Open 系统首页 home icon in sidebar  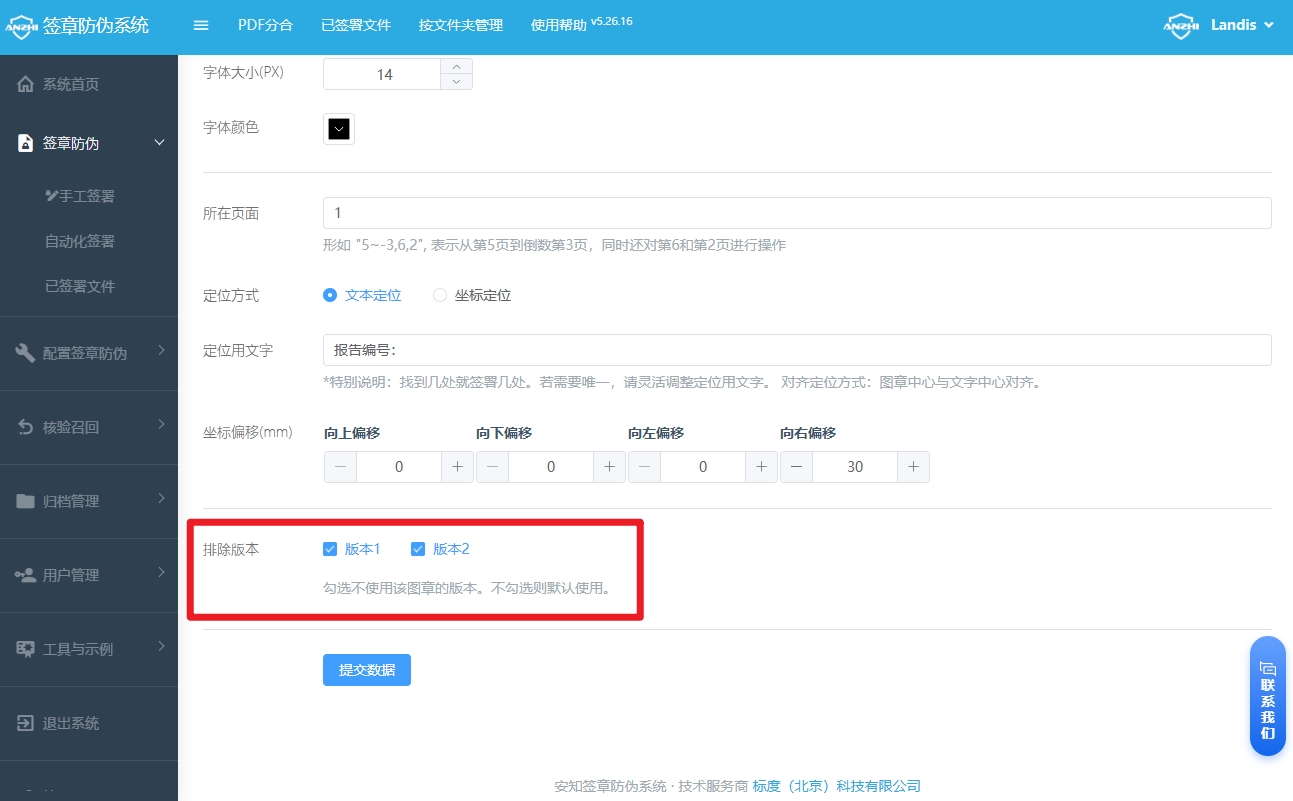point(26,84)
